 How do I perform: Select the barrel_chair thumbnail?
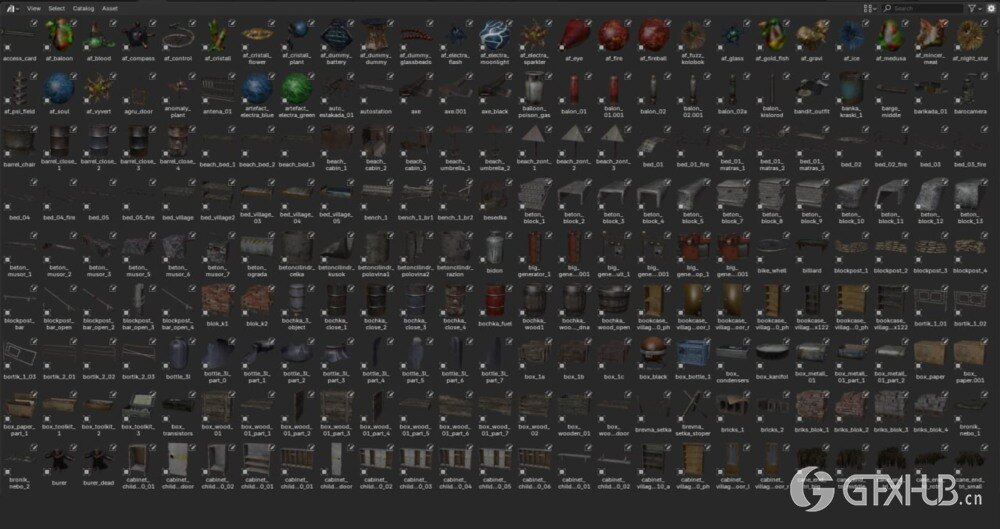(20, 141)
